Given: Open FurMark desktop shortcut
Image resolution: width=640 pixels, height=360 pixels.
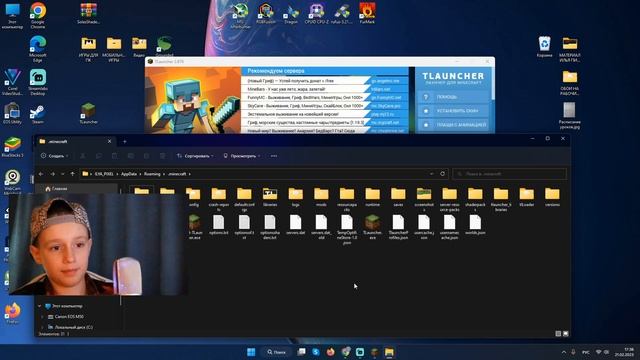Looking at the screenshot, I should [x=367, y=13].
